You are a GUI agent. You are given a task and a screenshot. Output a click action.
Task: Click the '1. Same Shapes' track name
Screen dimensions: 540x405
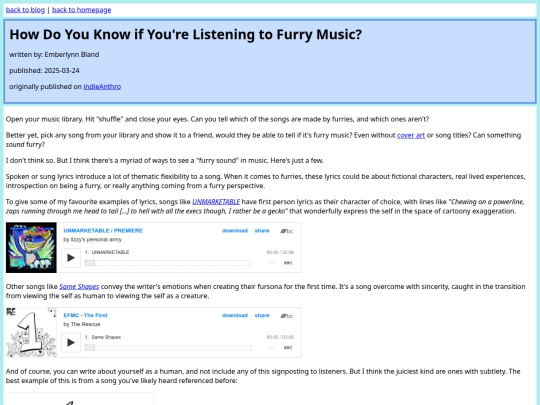pyautogui.click(x=103, y=337)
